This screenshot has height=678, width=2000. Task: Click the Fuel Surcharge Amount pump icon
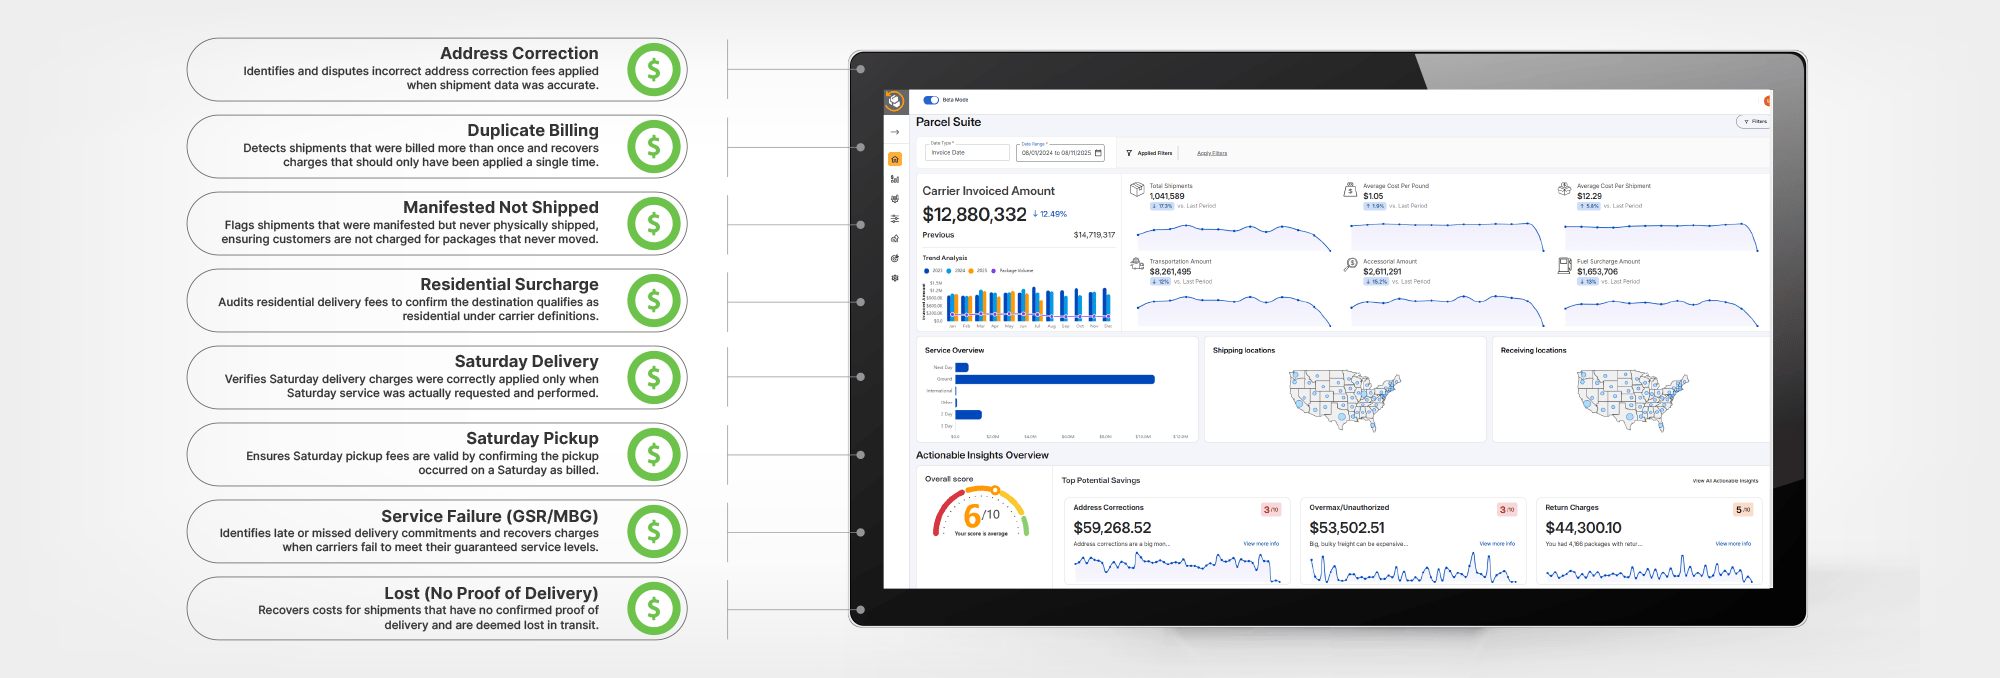pos(1565,265)
